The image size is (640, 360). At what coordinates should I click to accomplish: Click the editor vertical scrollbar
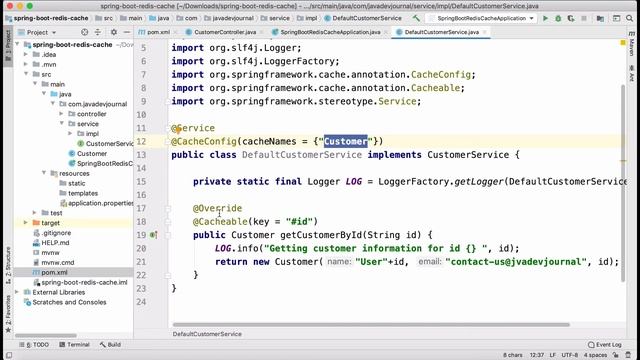(x=623, y=184)
